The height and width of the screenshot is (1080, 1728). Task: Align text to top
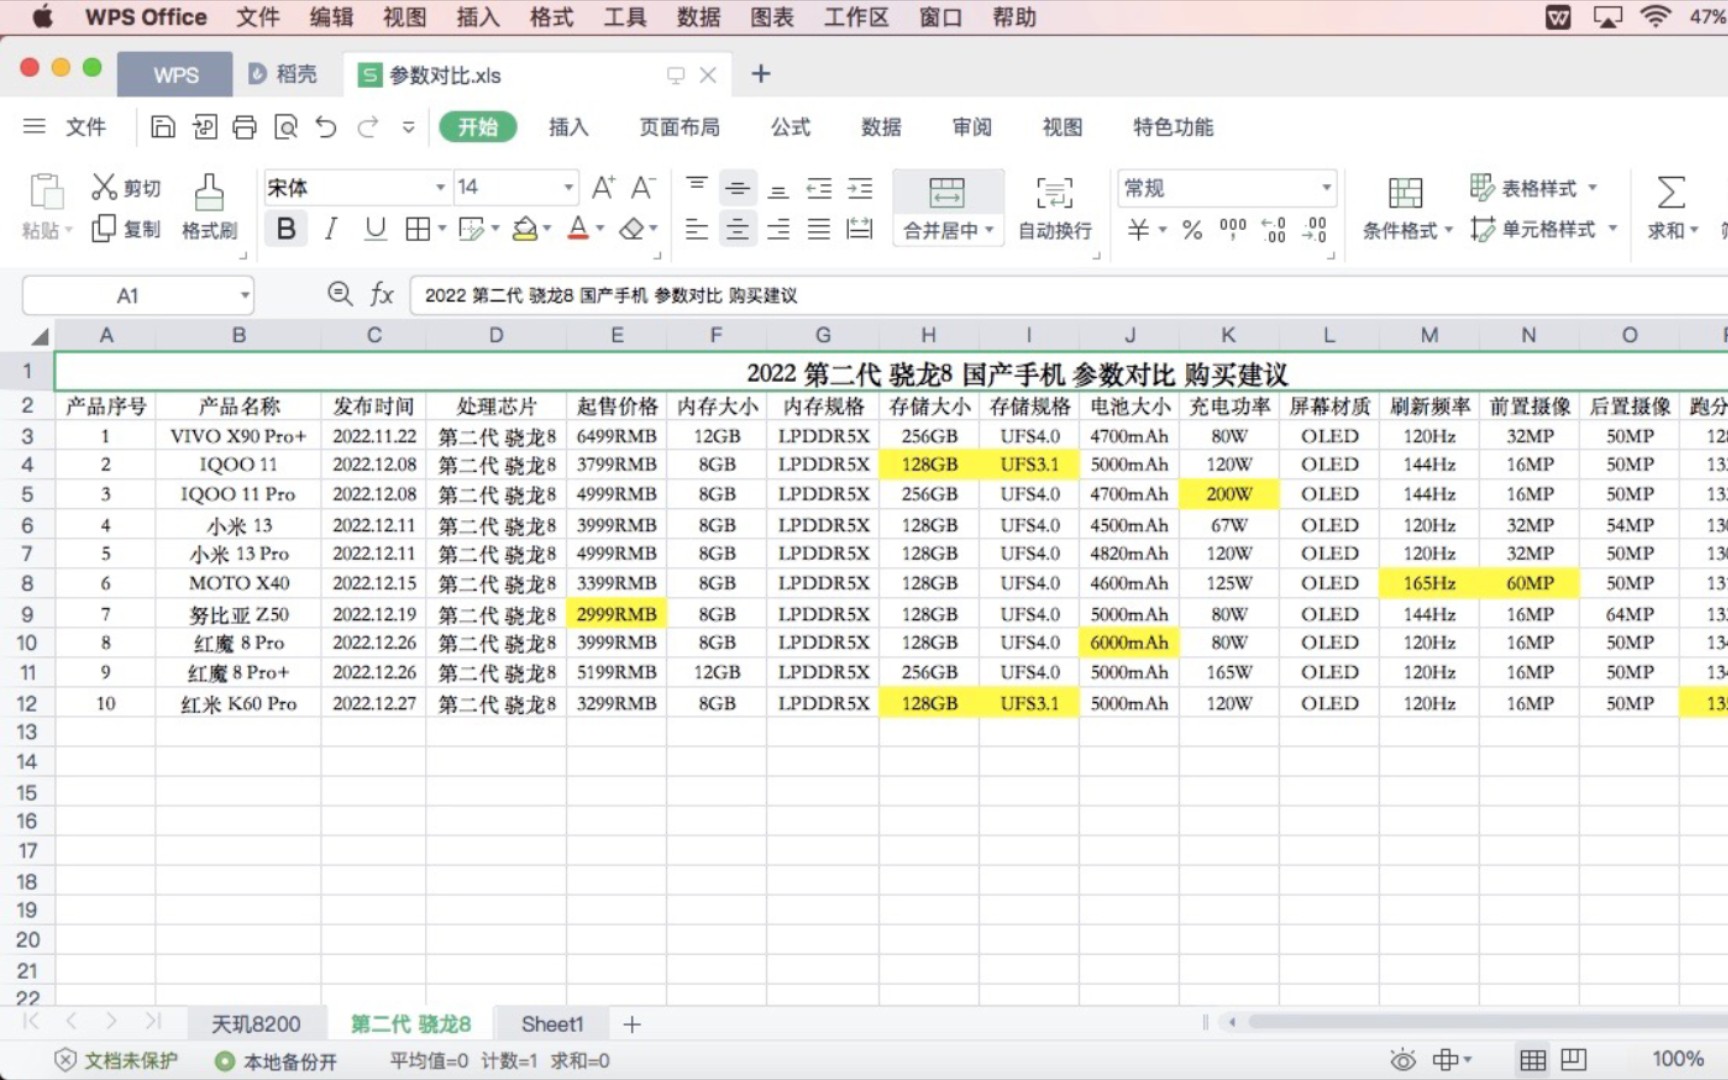tap(697, 187)
